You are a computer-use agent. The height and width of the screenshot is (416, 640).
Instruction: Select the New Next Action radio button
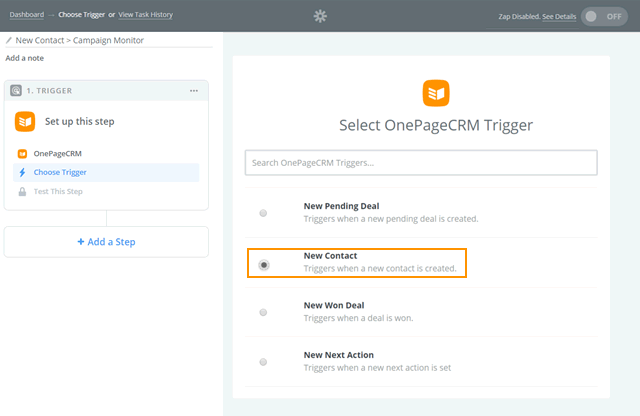pos(263,362)
